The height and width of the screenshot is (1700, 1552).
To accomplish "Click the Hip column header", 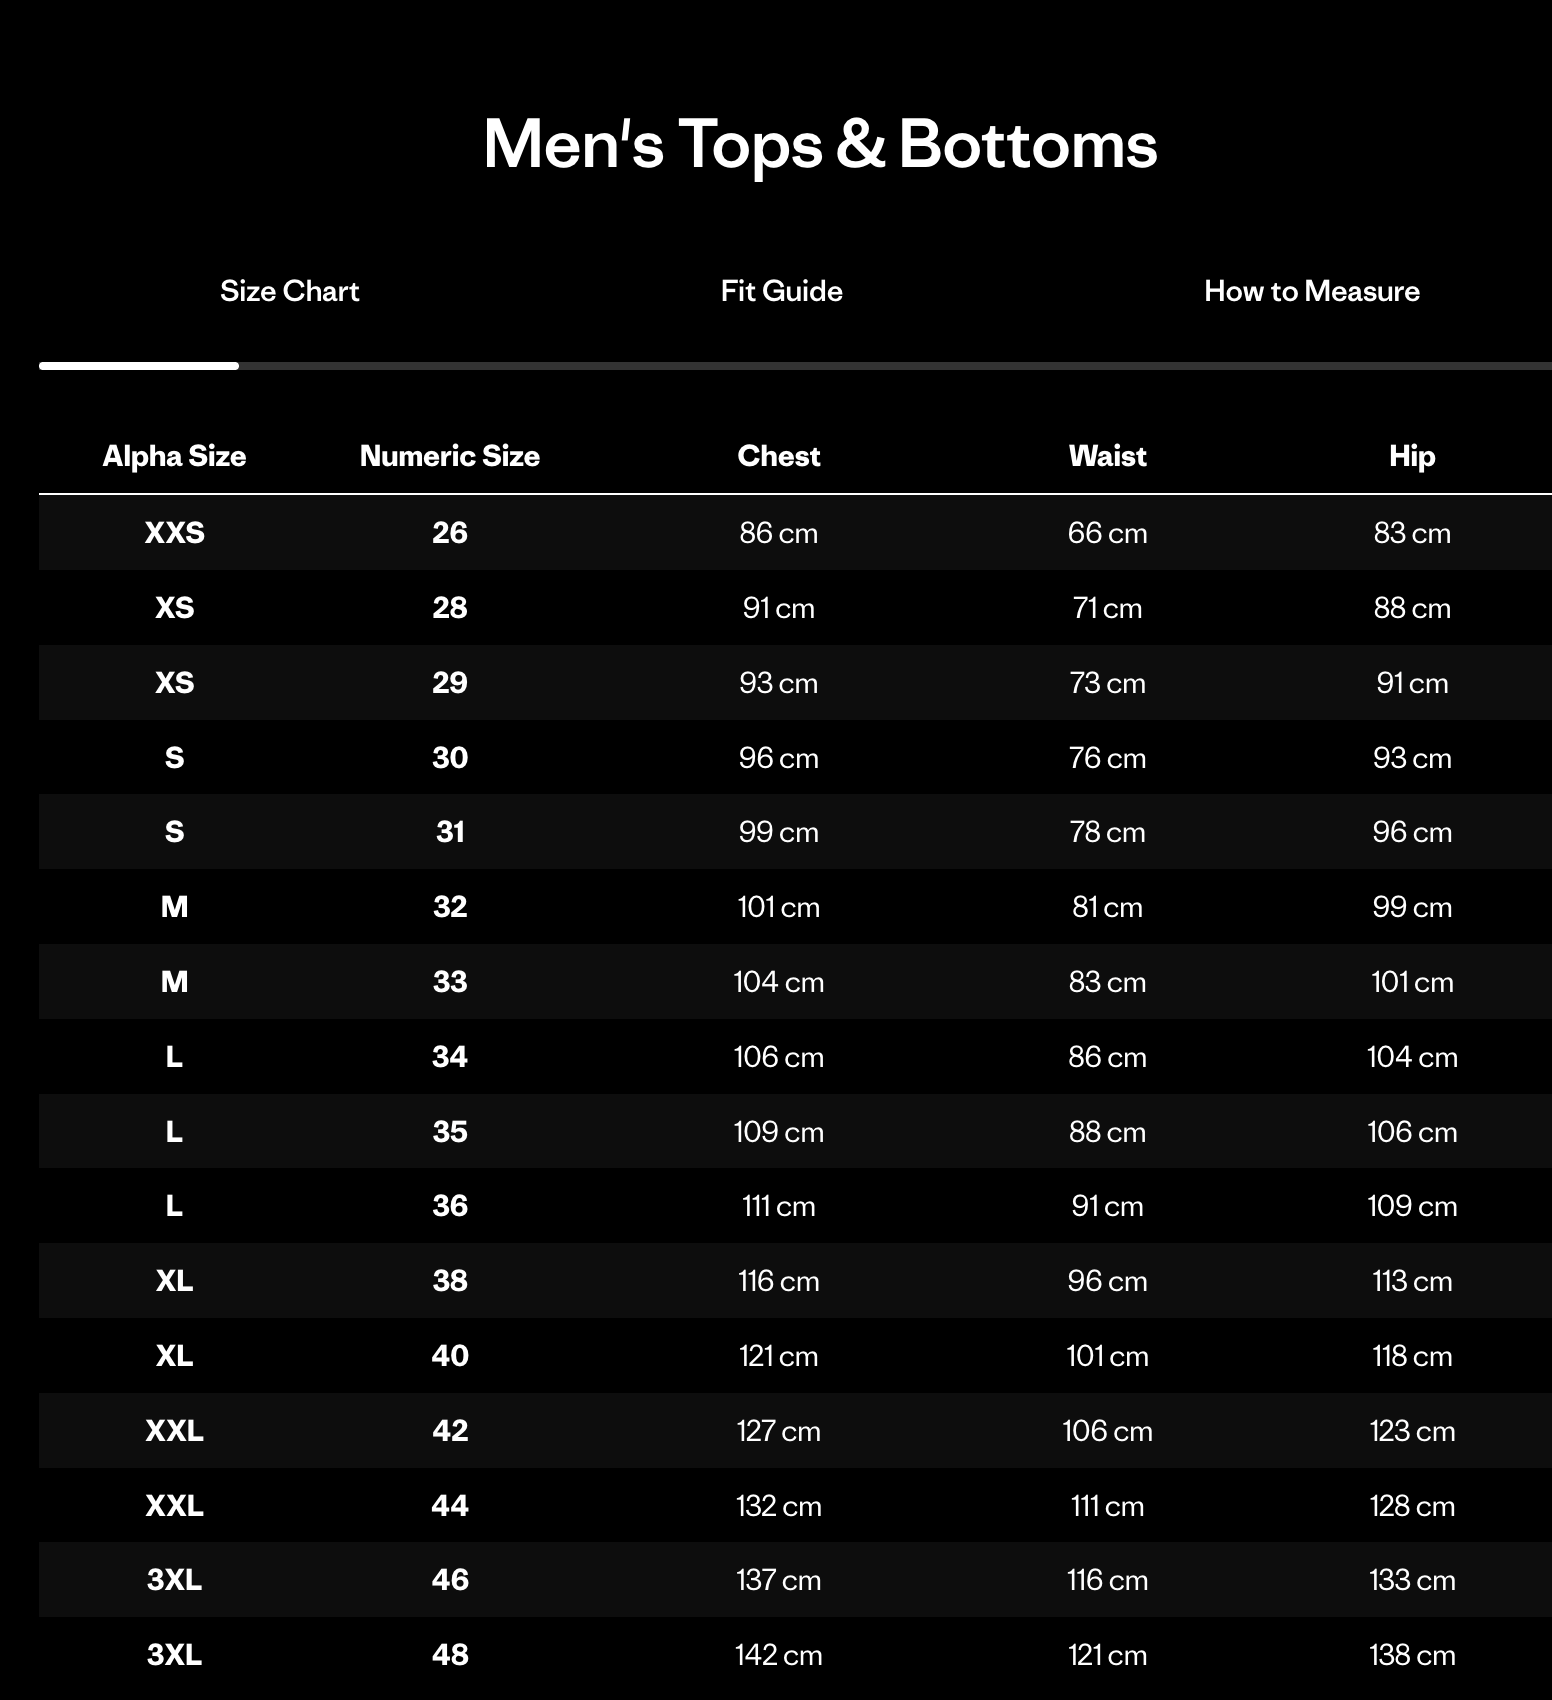I will 1411,456.
